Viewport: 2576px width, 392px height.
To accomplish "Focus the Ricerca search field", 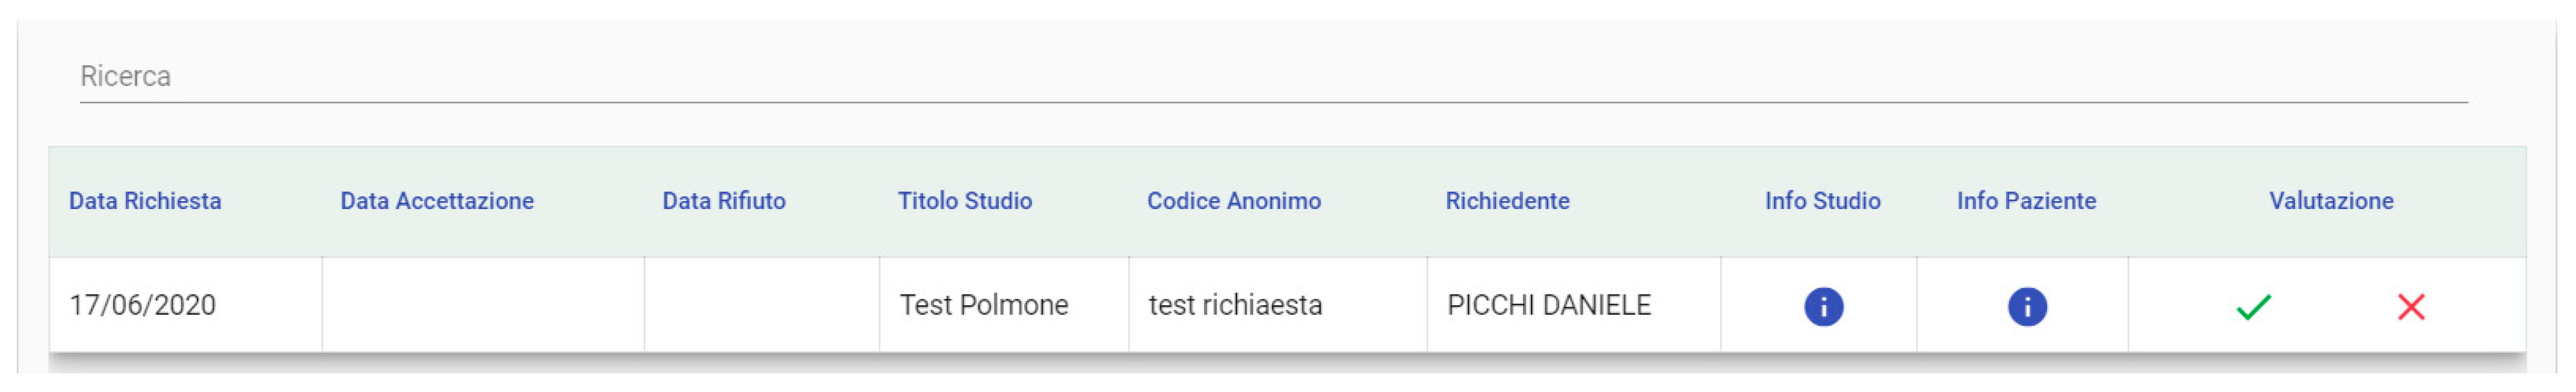I will click(1270, 77).
